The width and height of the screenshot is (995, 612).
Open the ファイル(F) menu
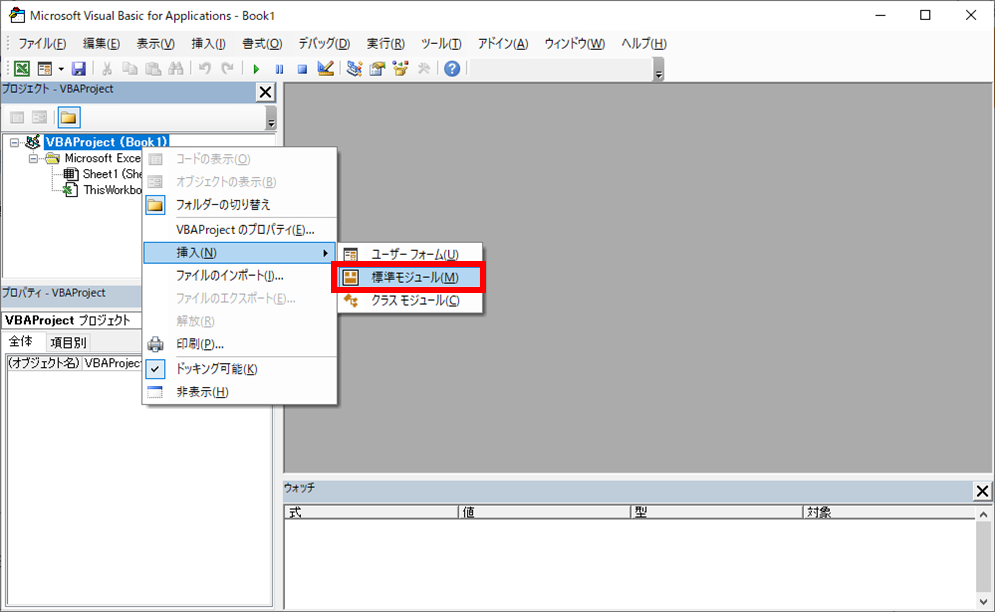click(x=42, y=44)
